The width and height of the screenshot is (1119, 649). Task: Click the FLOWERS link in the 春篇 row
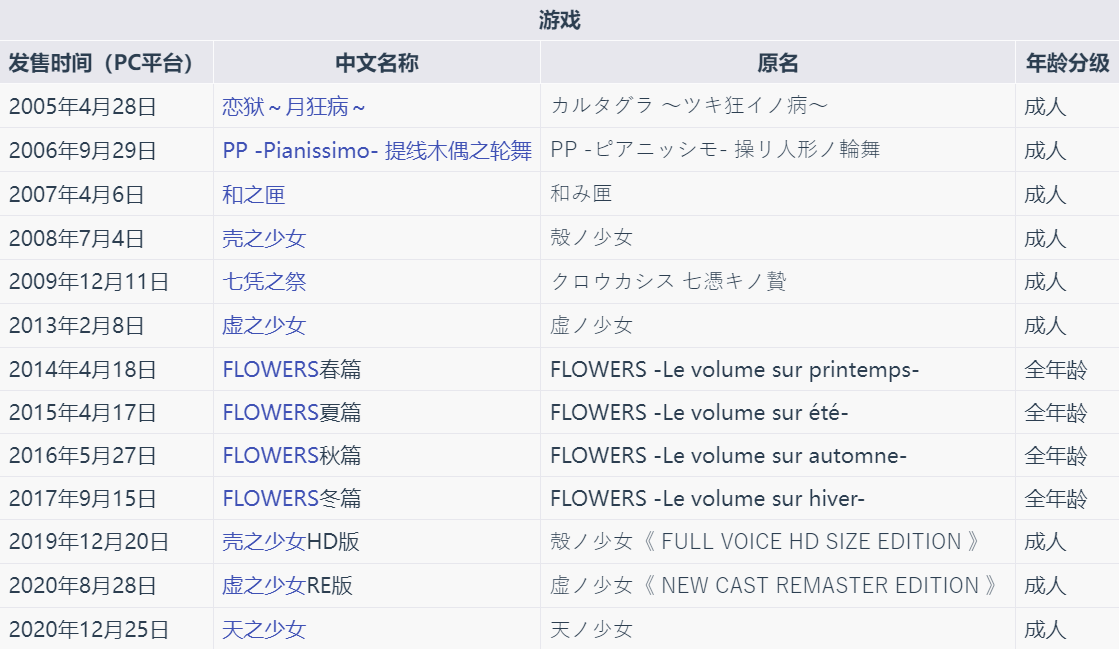pyautogui.click(x=270, y=369)
